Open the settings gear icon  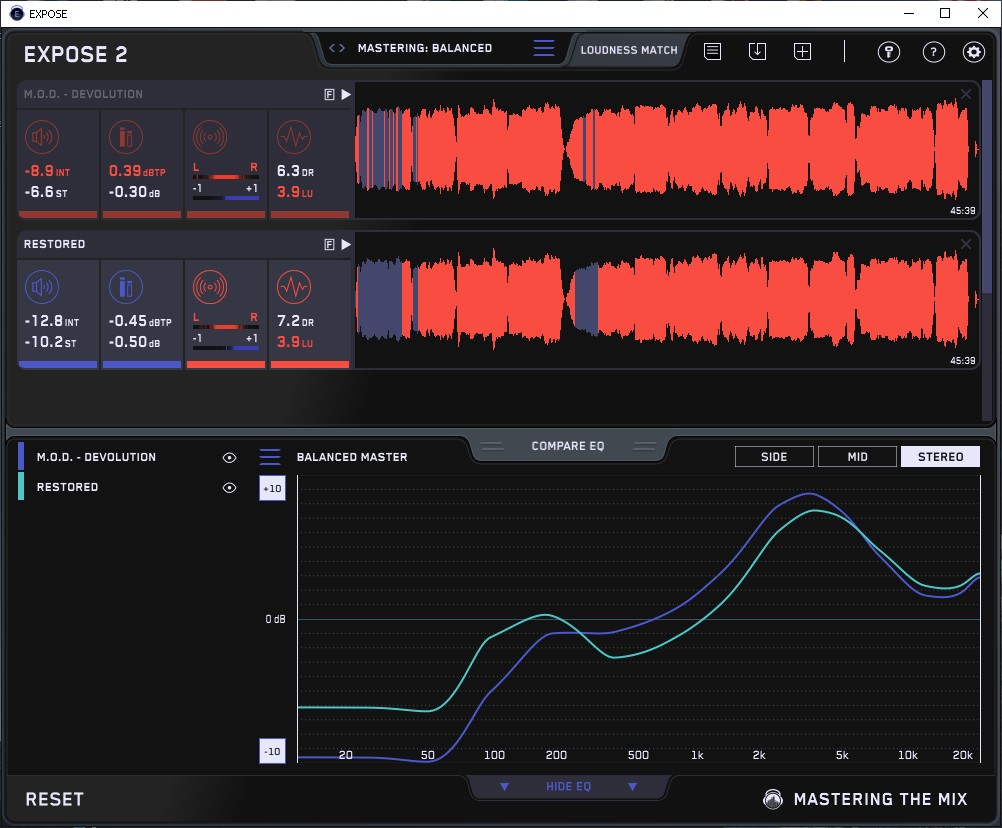[x=974, y=52]
